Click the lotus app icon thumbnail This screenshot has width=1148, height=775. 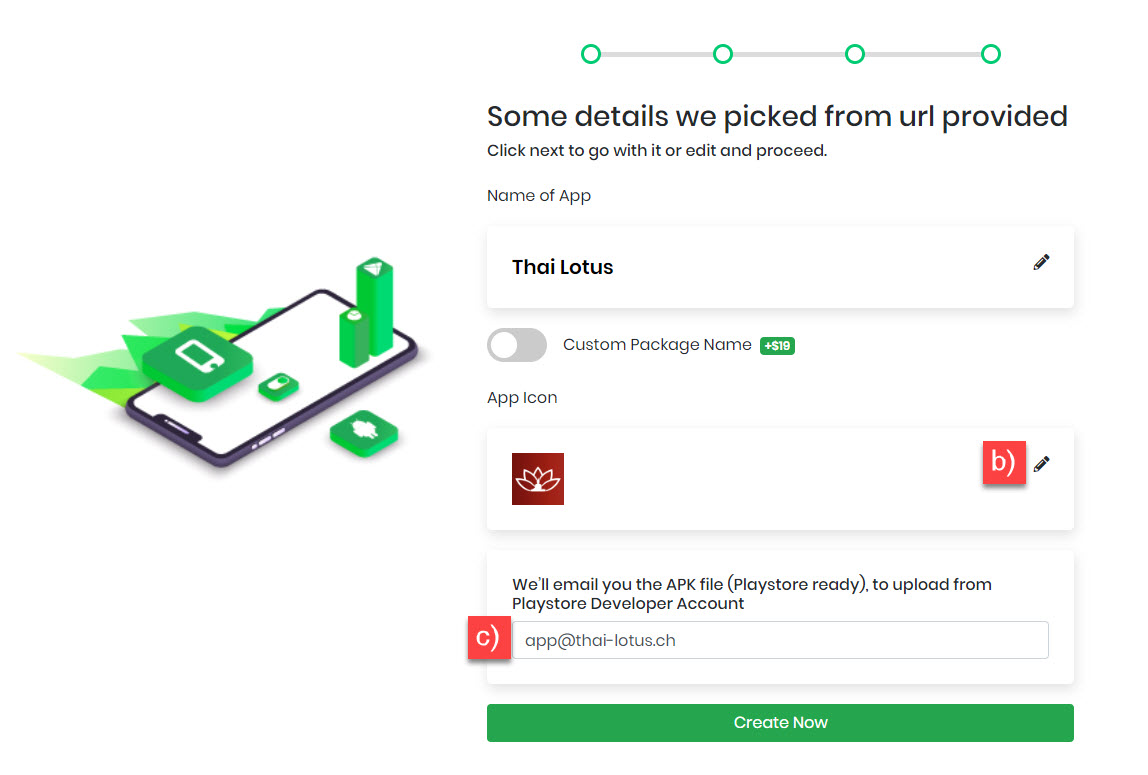(538, 479)
